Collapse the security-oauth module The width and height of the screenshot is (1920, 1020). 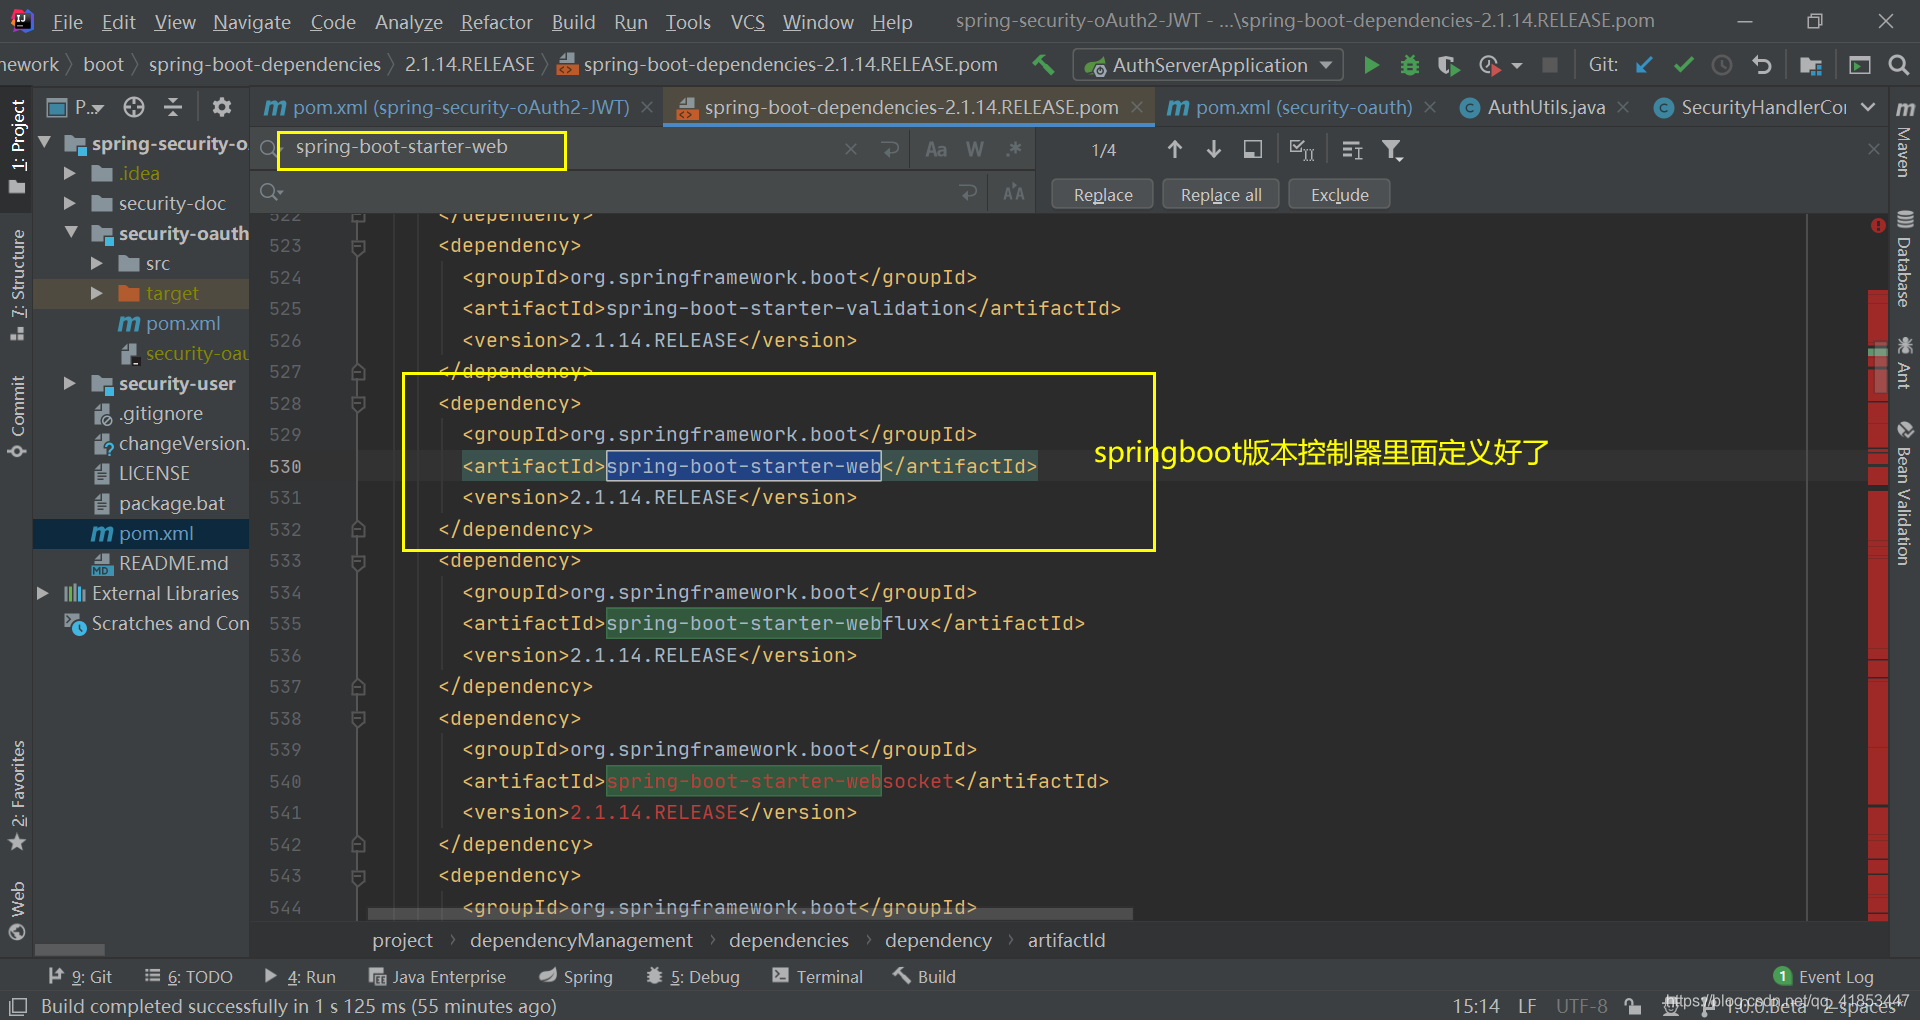[x=71, y=232]
